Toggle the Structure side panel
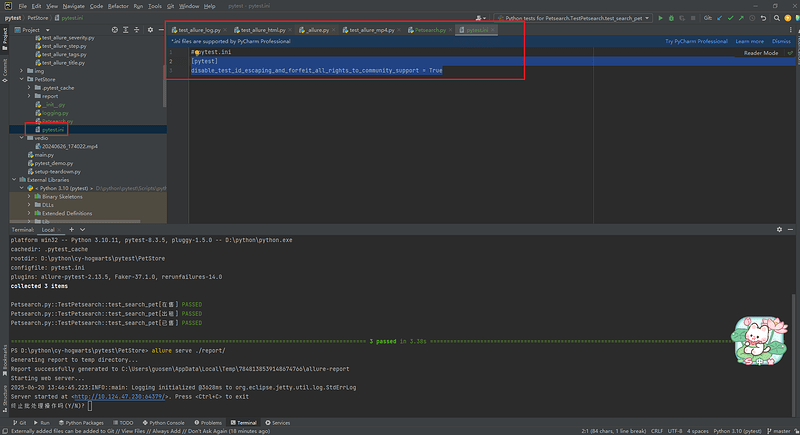Image resolution: width=800 pixels, height=435 pixels. pos(5,398)
